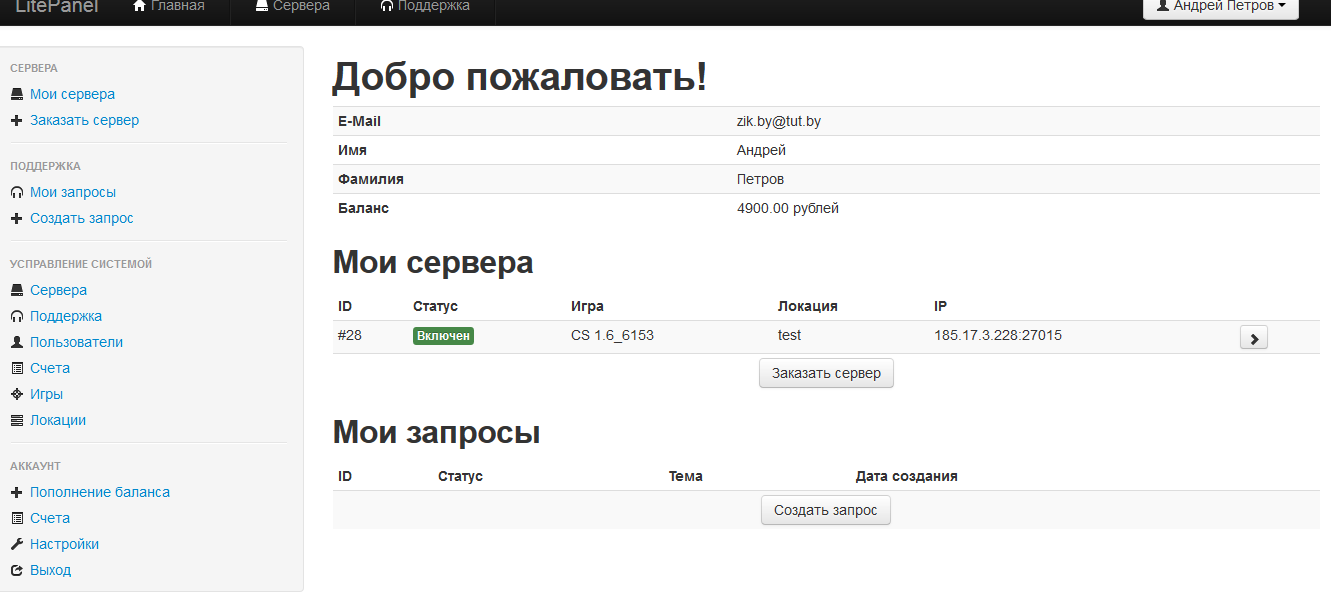The height and width of the screenshot is (596, 1331).
Task: Click the user icon beside Пользователи
Action: pos(17,342)
